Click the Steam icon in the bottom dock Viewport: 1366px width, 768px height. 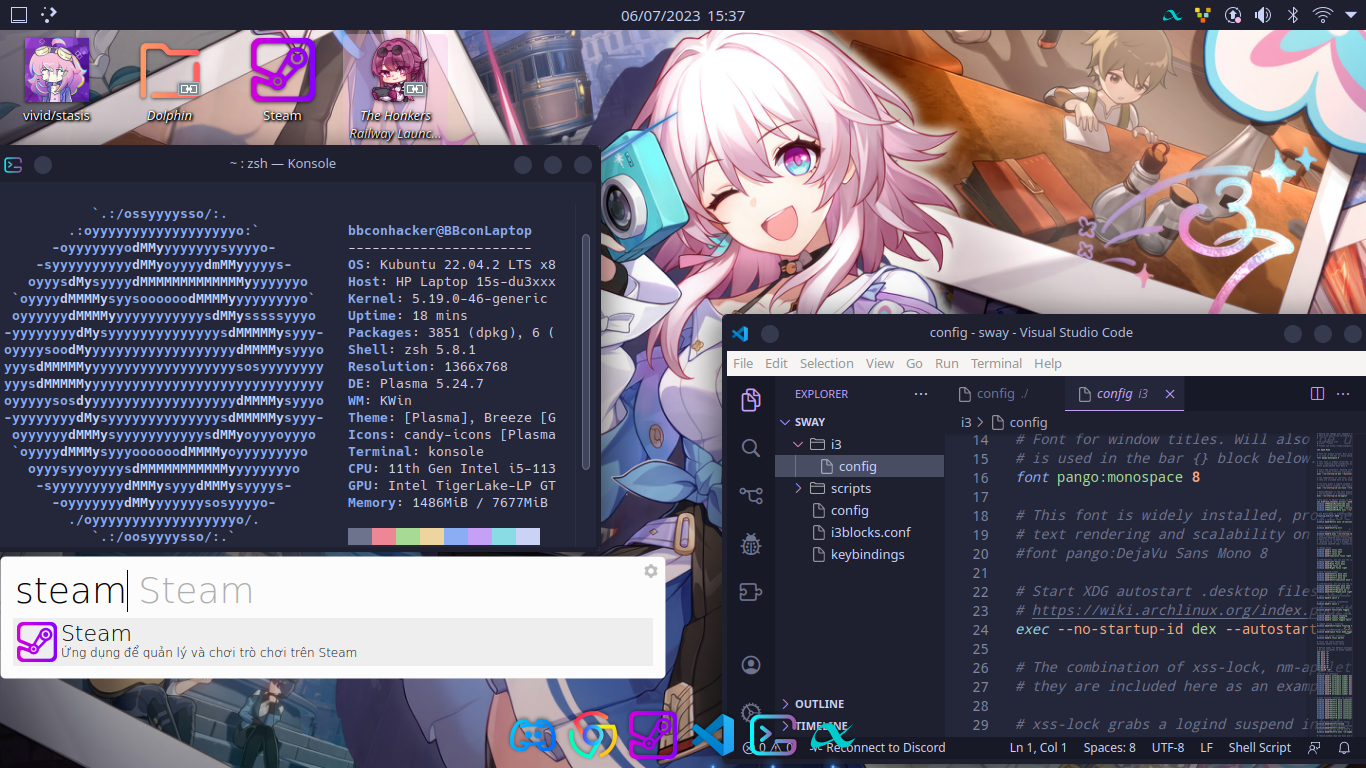[x=653, y=735]
